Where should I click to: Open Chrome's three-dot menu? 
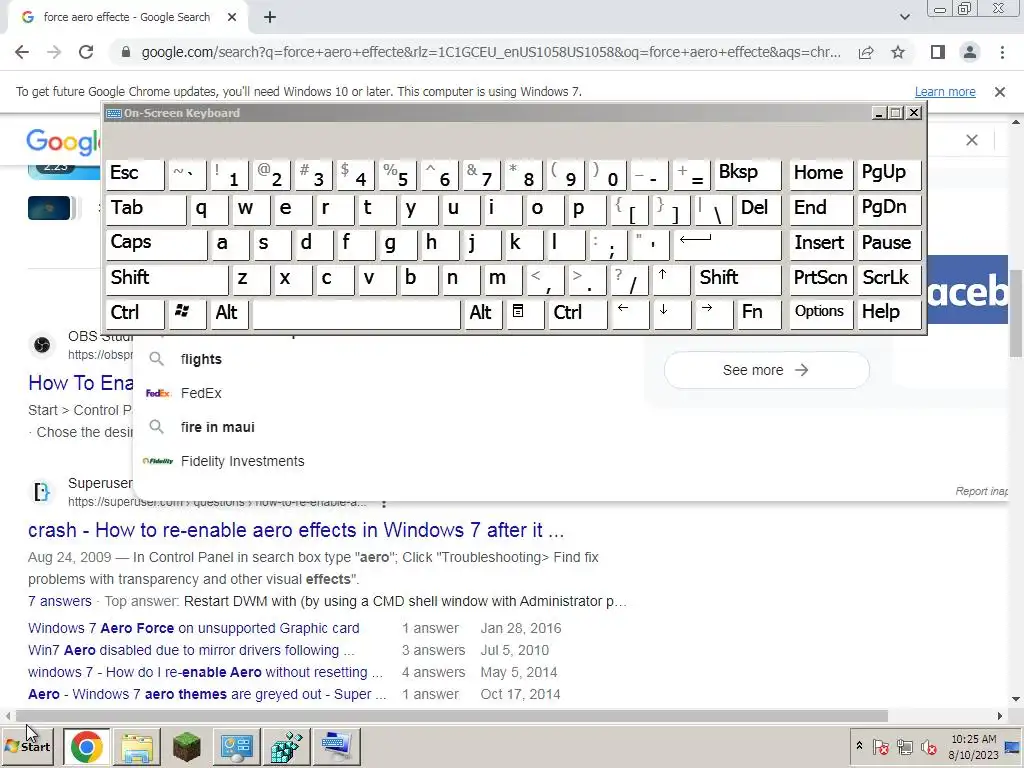pos(1002,52)
